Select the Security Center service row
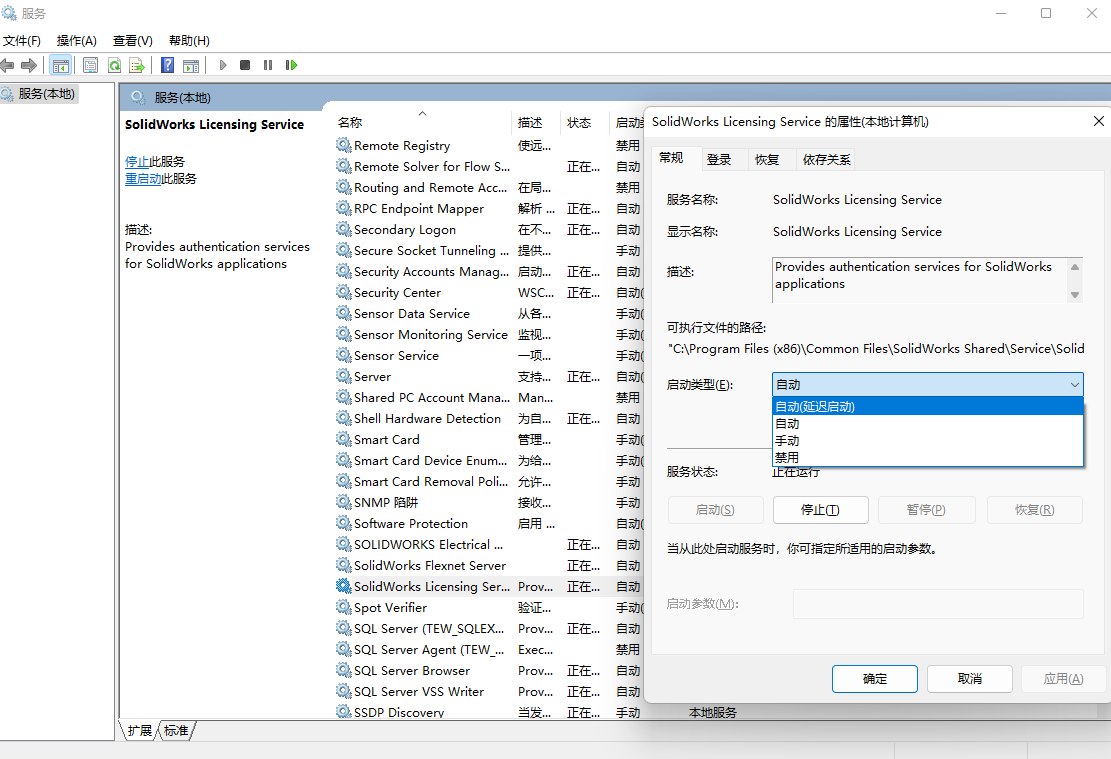 click(489, 293)
